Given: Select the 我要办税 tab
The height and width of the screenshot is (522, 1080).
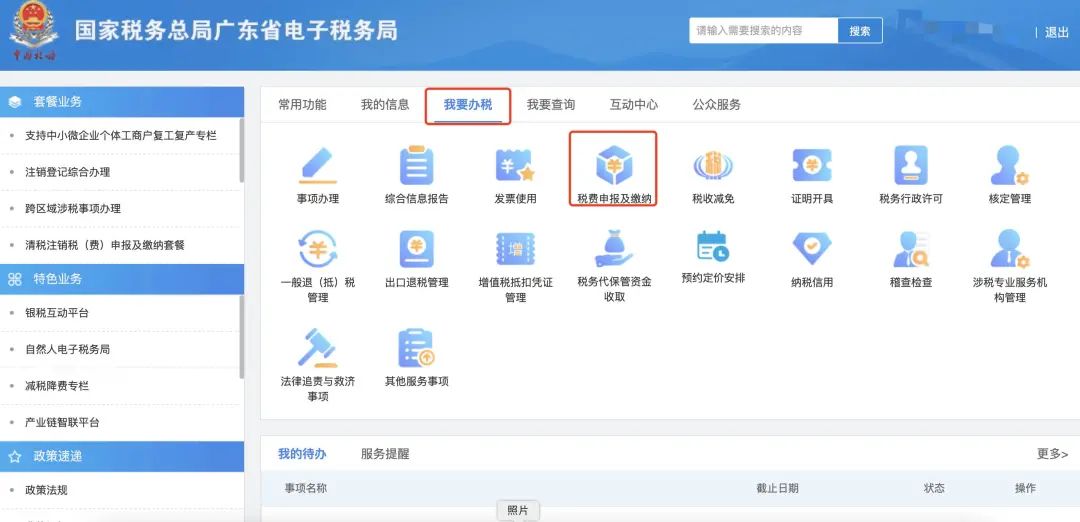Looking at the screenshot, I should (x=468, y=105).
